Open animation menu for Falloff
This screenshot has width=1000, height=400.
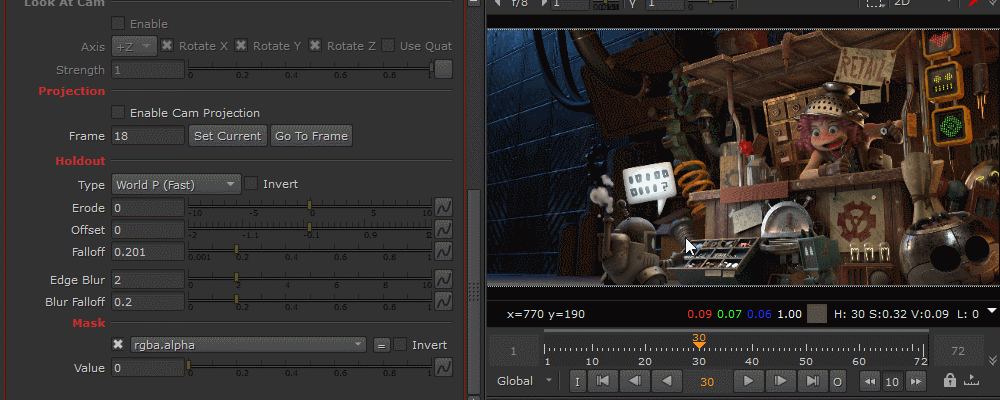443,251
